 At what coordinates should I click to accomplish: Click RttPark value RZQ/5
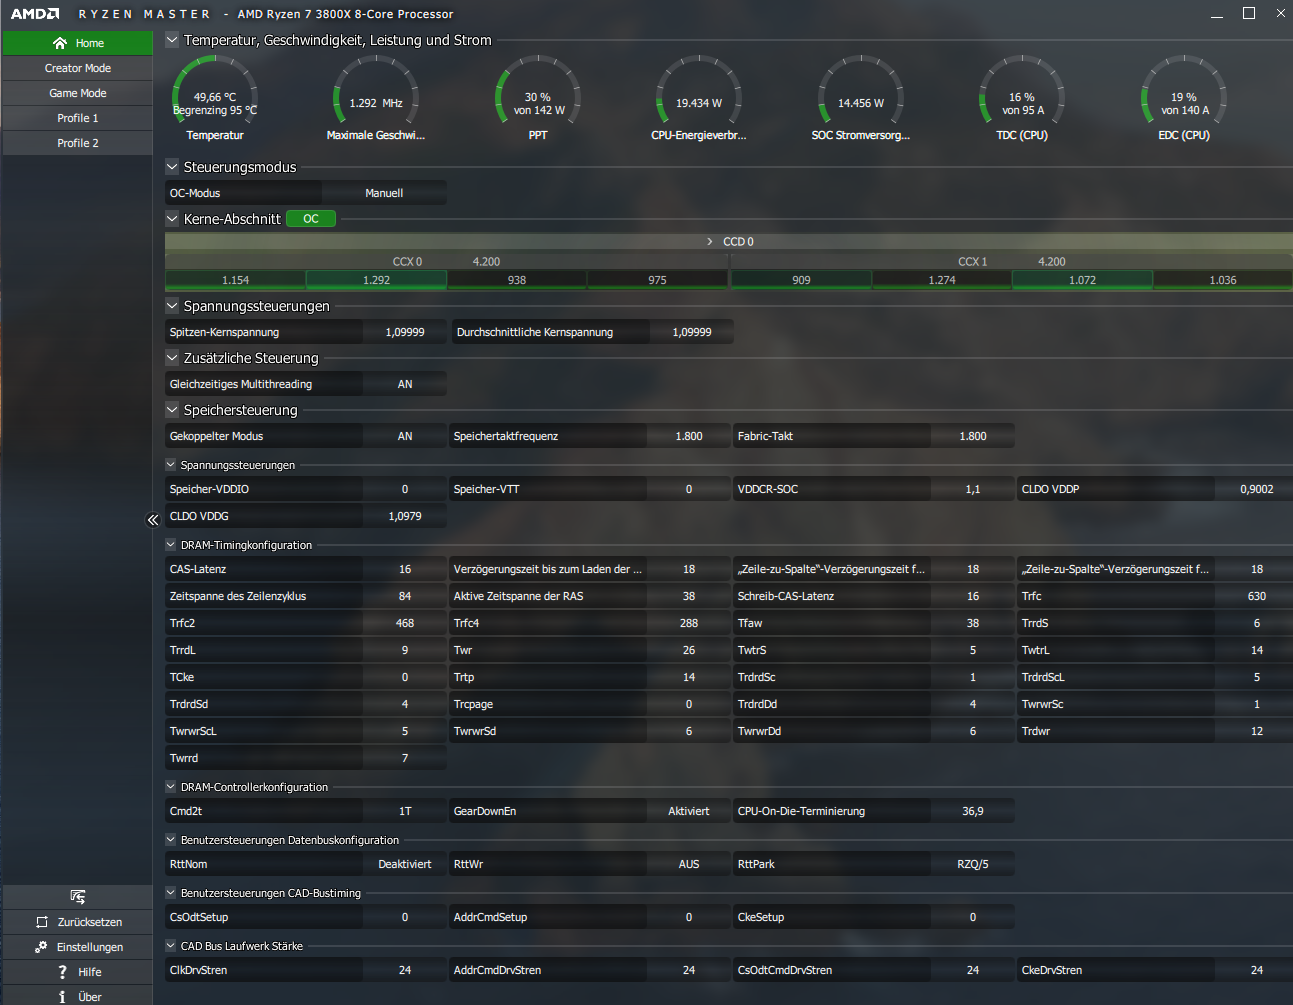click(x=973, y=864)
